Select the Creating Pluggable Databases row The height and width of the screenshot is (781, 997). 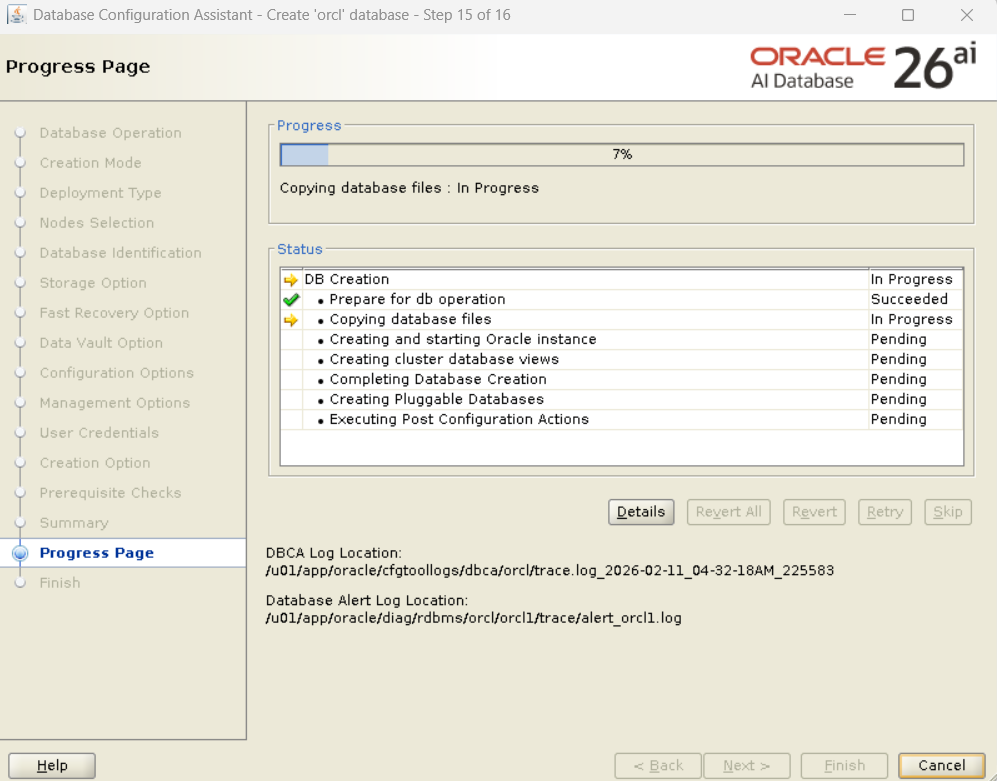[437, 399]
